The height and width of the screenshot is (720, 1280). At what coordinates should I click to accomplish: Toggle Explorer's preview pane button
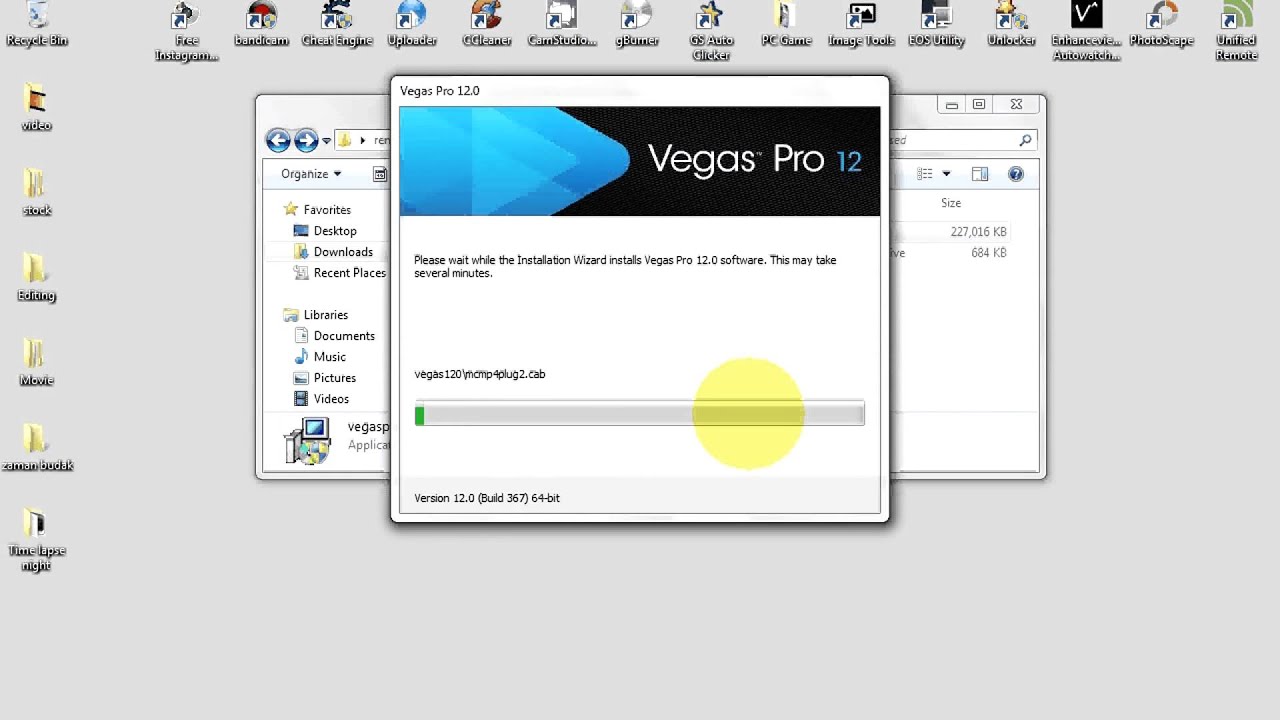(980, 174)
